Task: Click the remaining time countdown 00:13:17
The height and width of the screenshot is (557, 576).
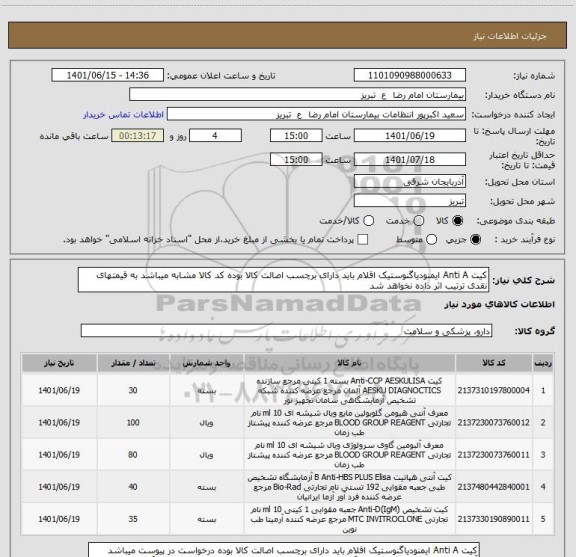Action: tap(138, 136)
